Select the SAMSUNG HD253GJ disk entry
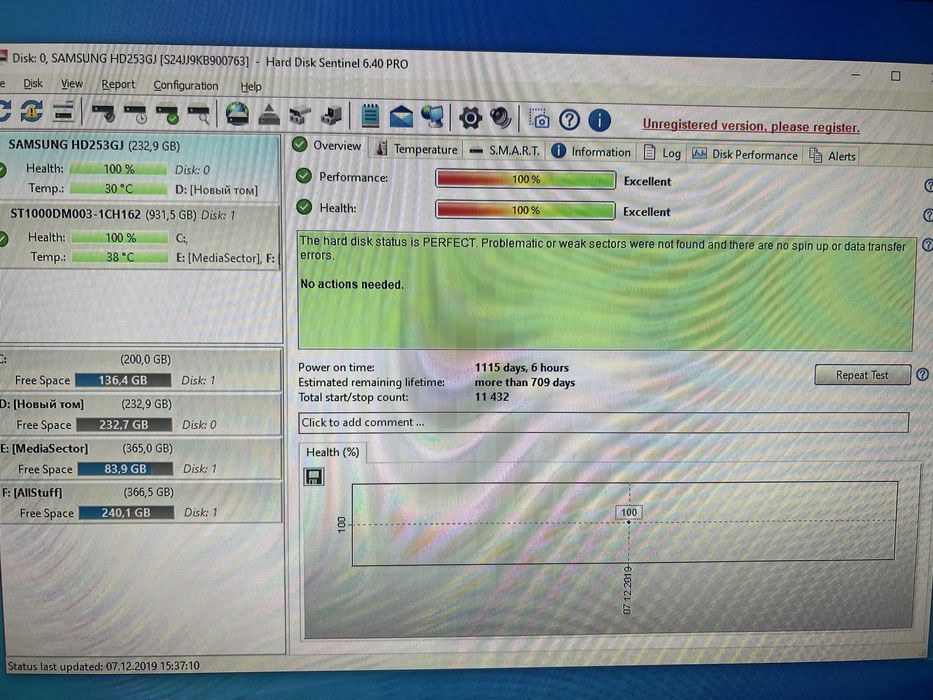 (140, 167)
